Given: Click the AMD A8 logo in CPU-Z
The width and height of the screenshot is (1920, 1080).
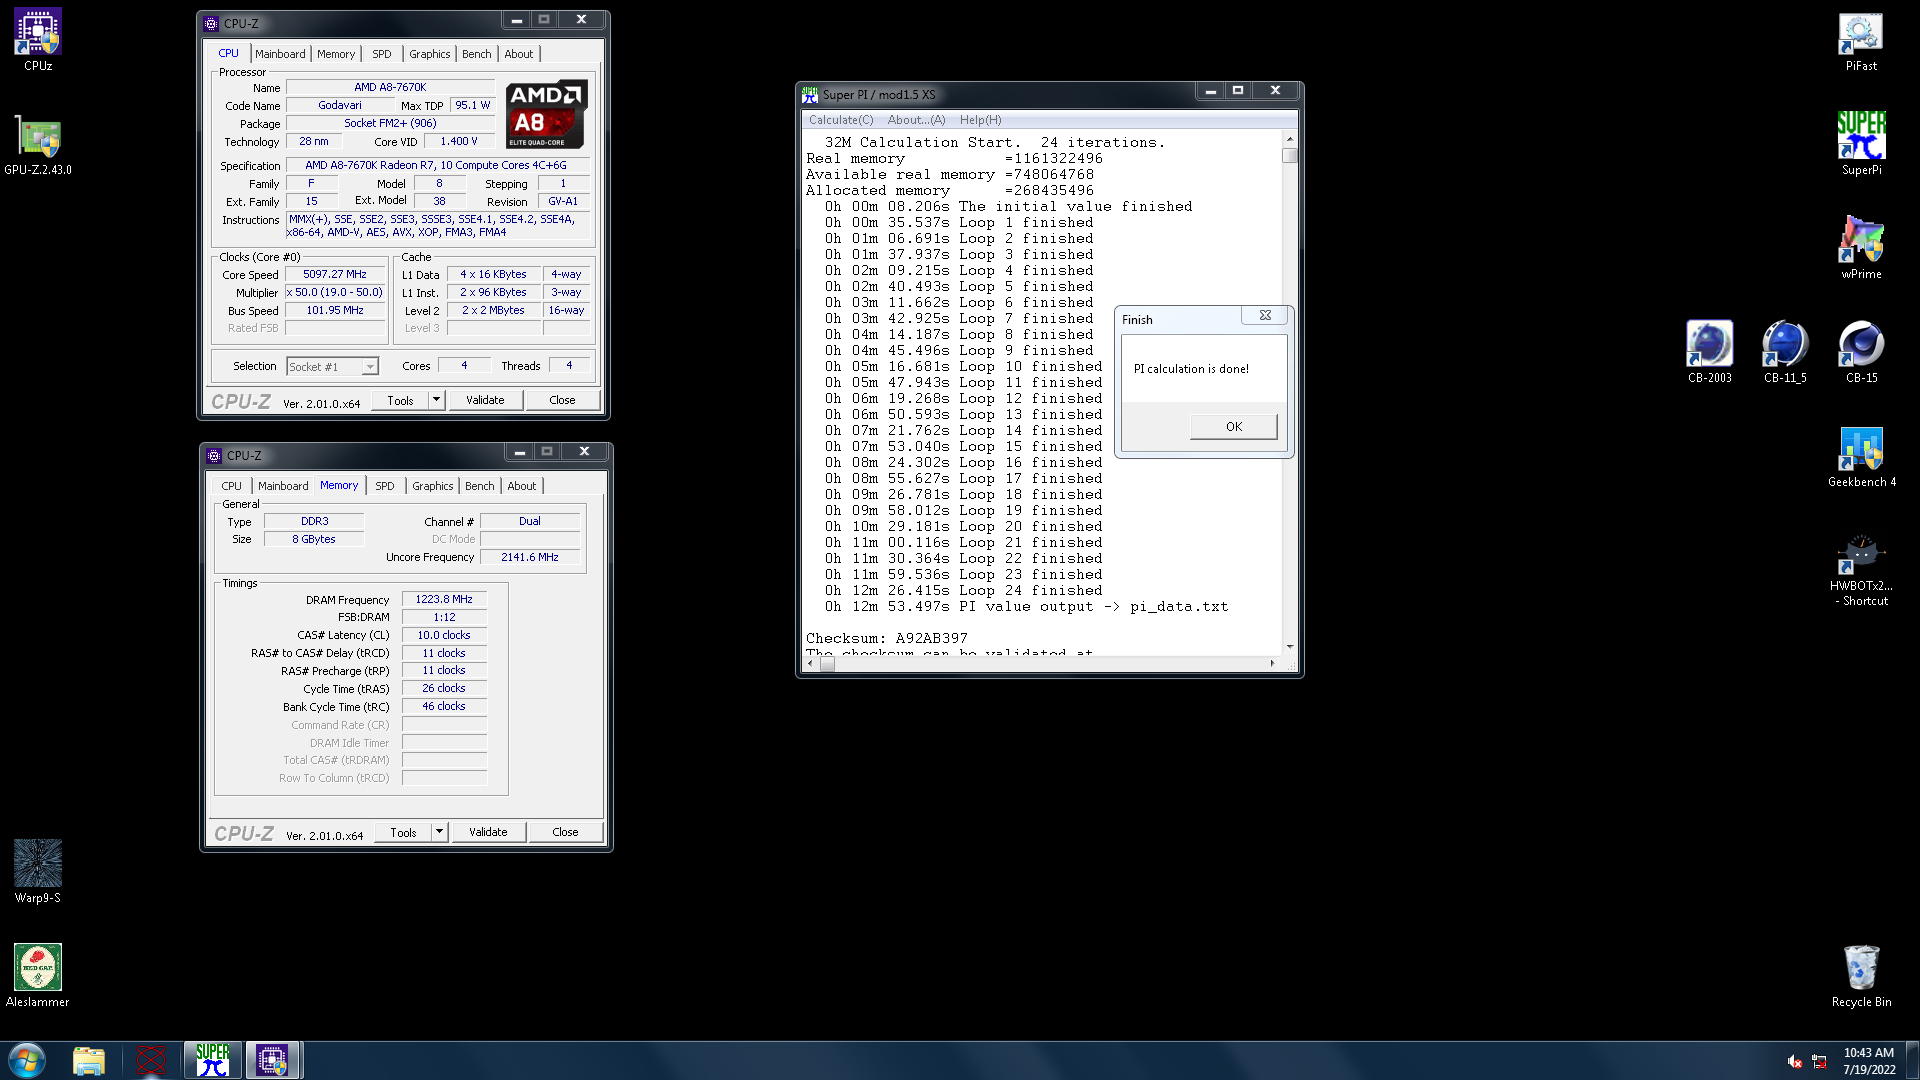Looking at the screenshot, I should tap(546, 114).
